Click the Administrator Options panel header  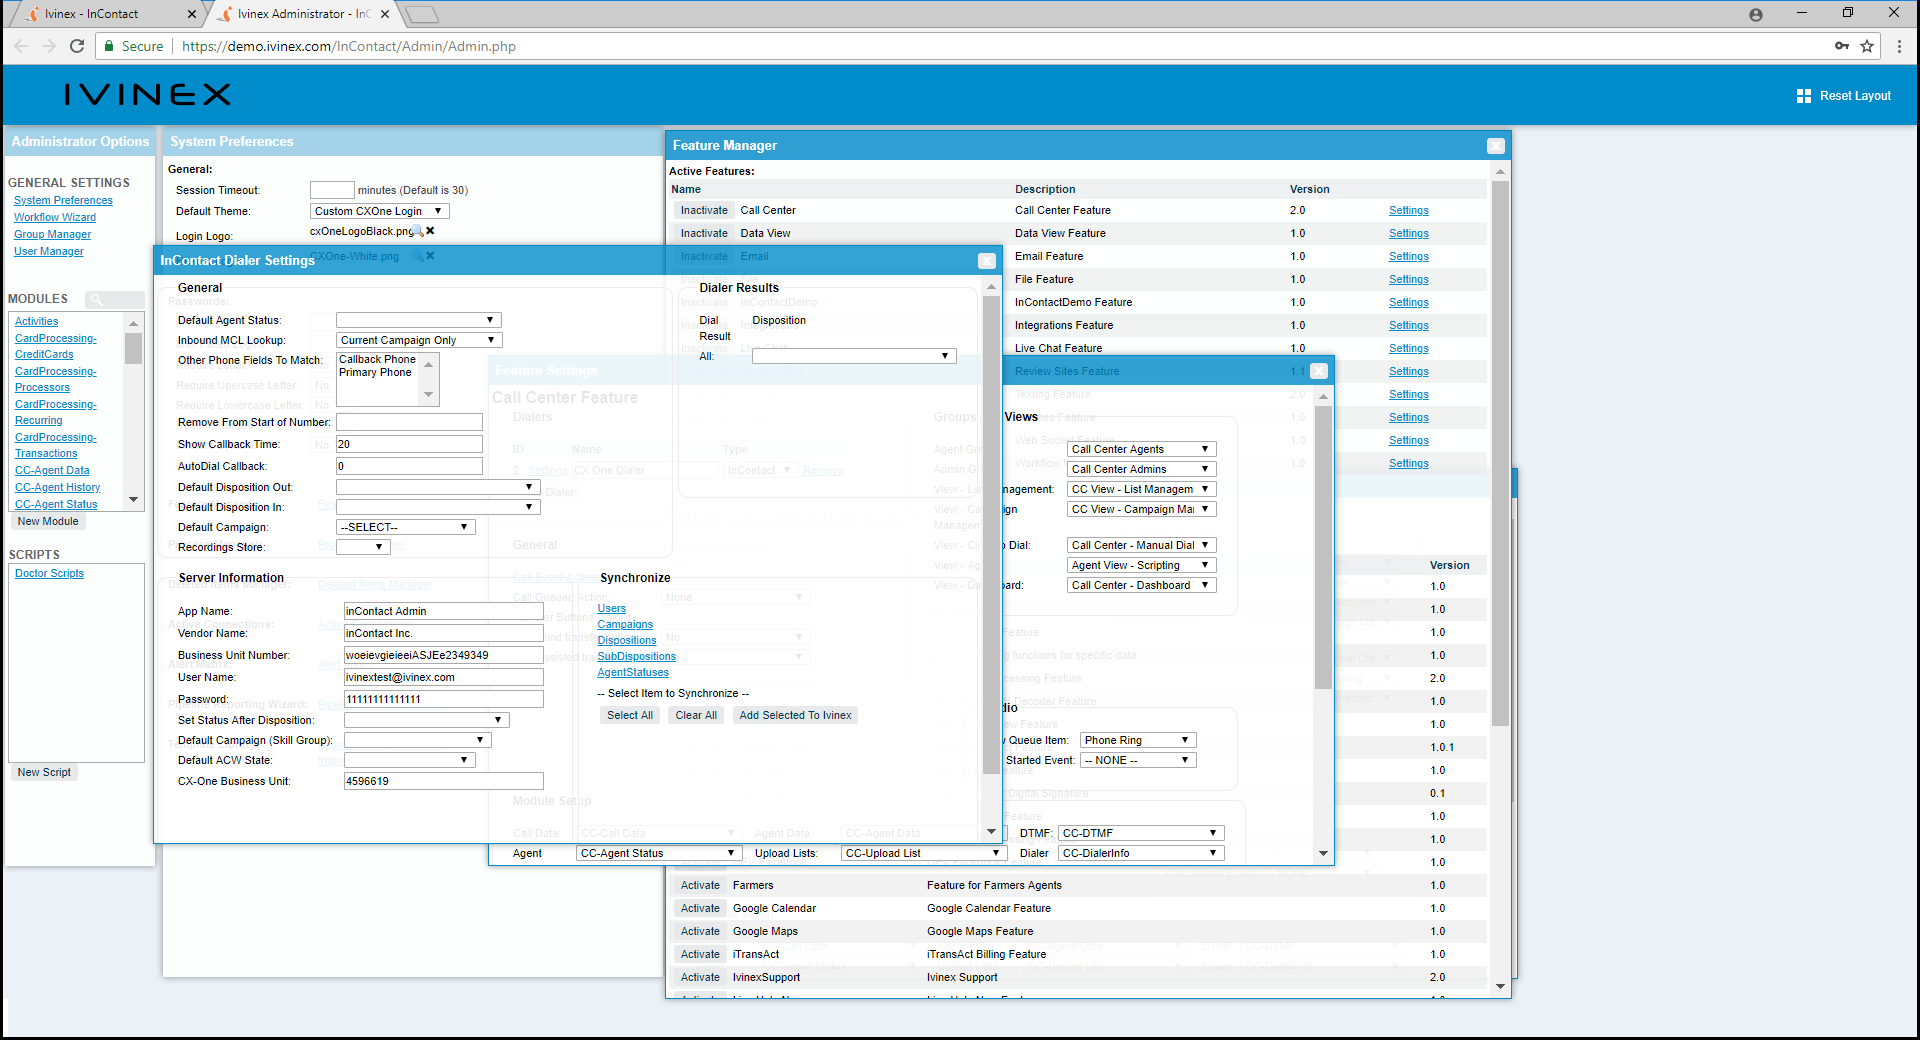pos(80,142)
